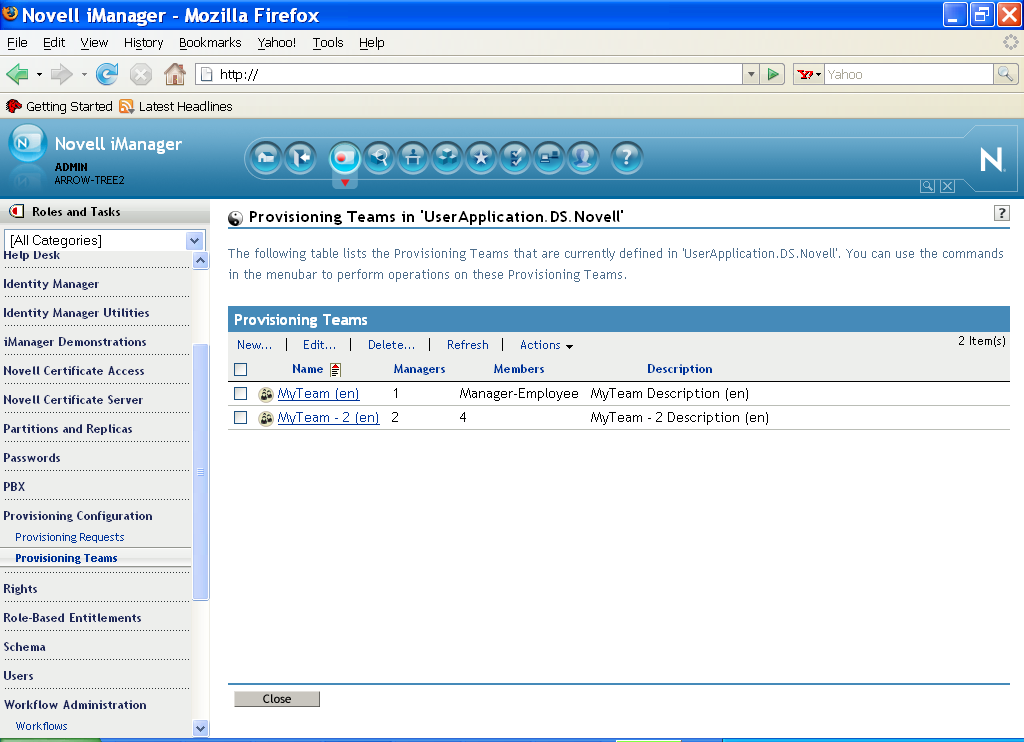
Task: Click the user silhouettes icon in toolbar
Action: click(583, 157)
